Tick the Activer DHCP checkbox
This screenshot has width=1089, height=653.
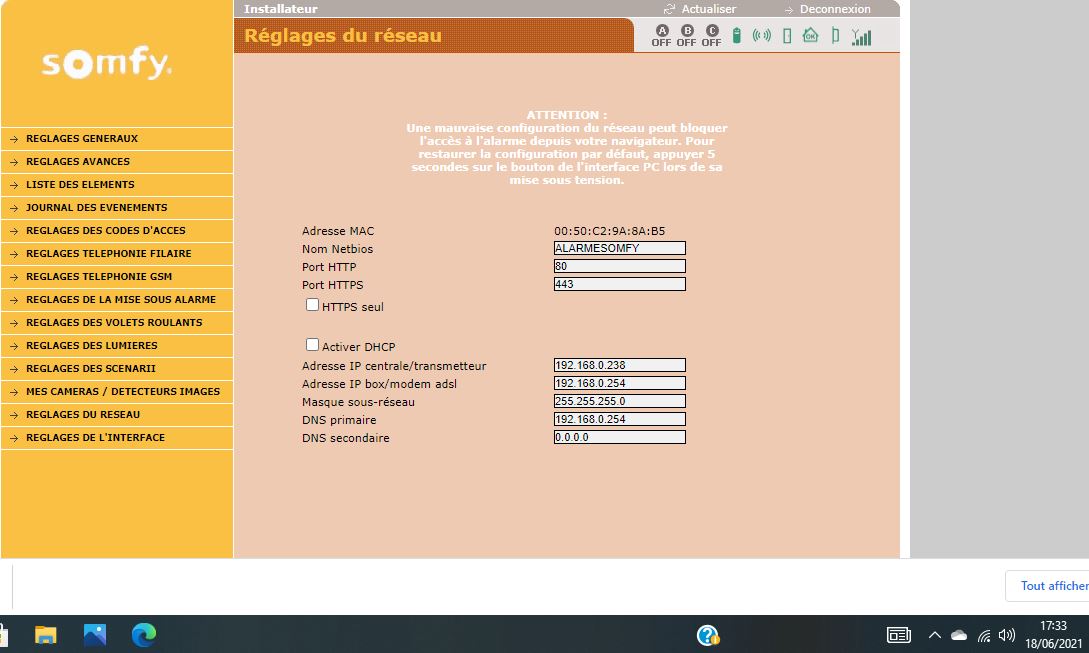[313, 345]
